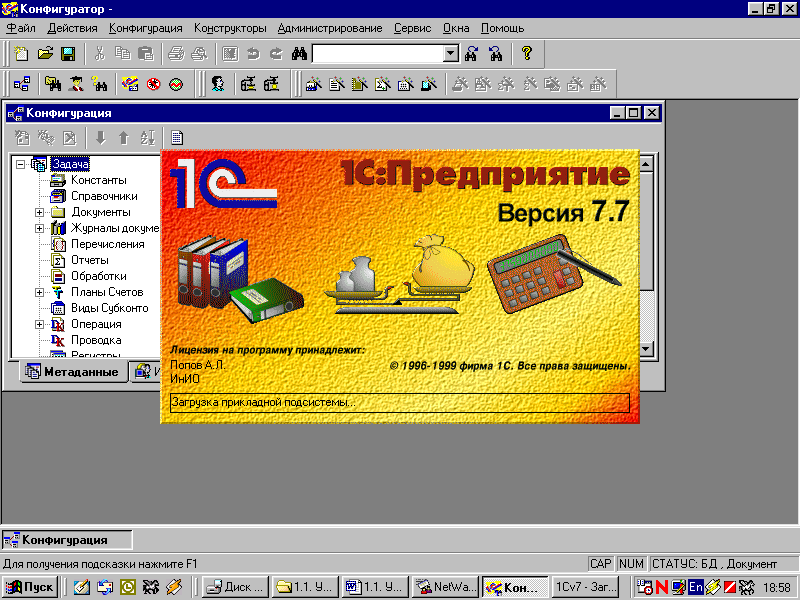Click the green performance gauge icon
This screenshot has height=600, width=800.
coord(176,84)
